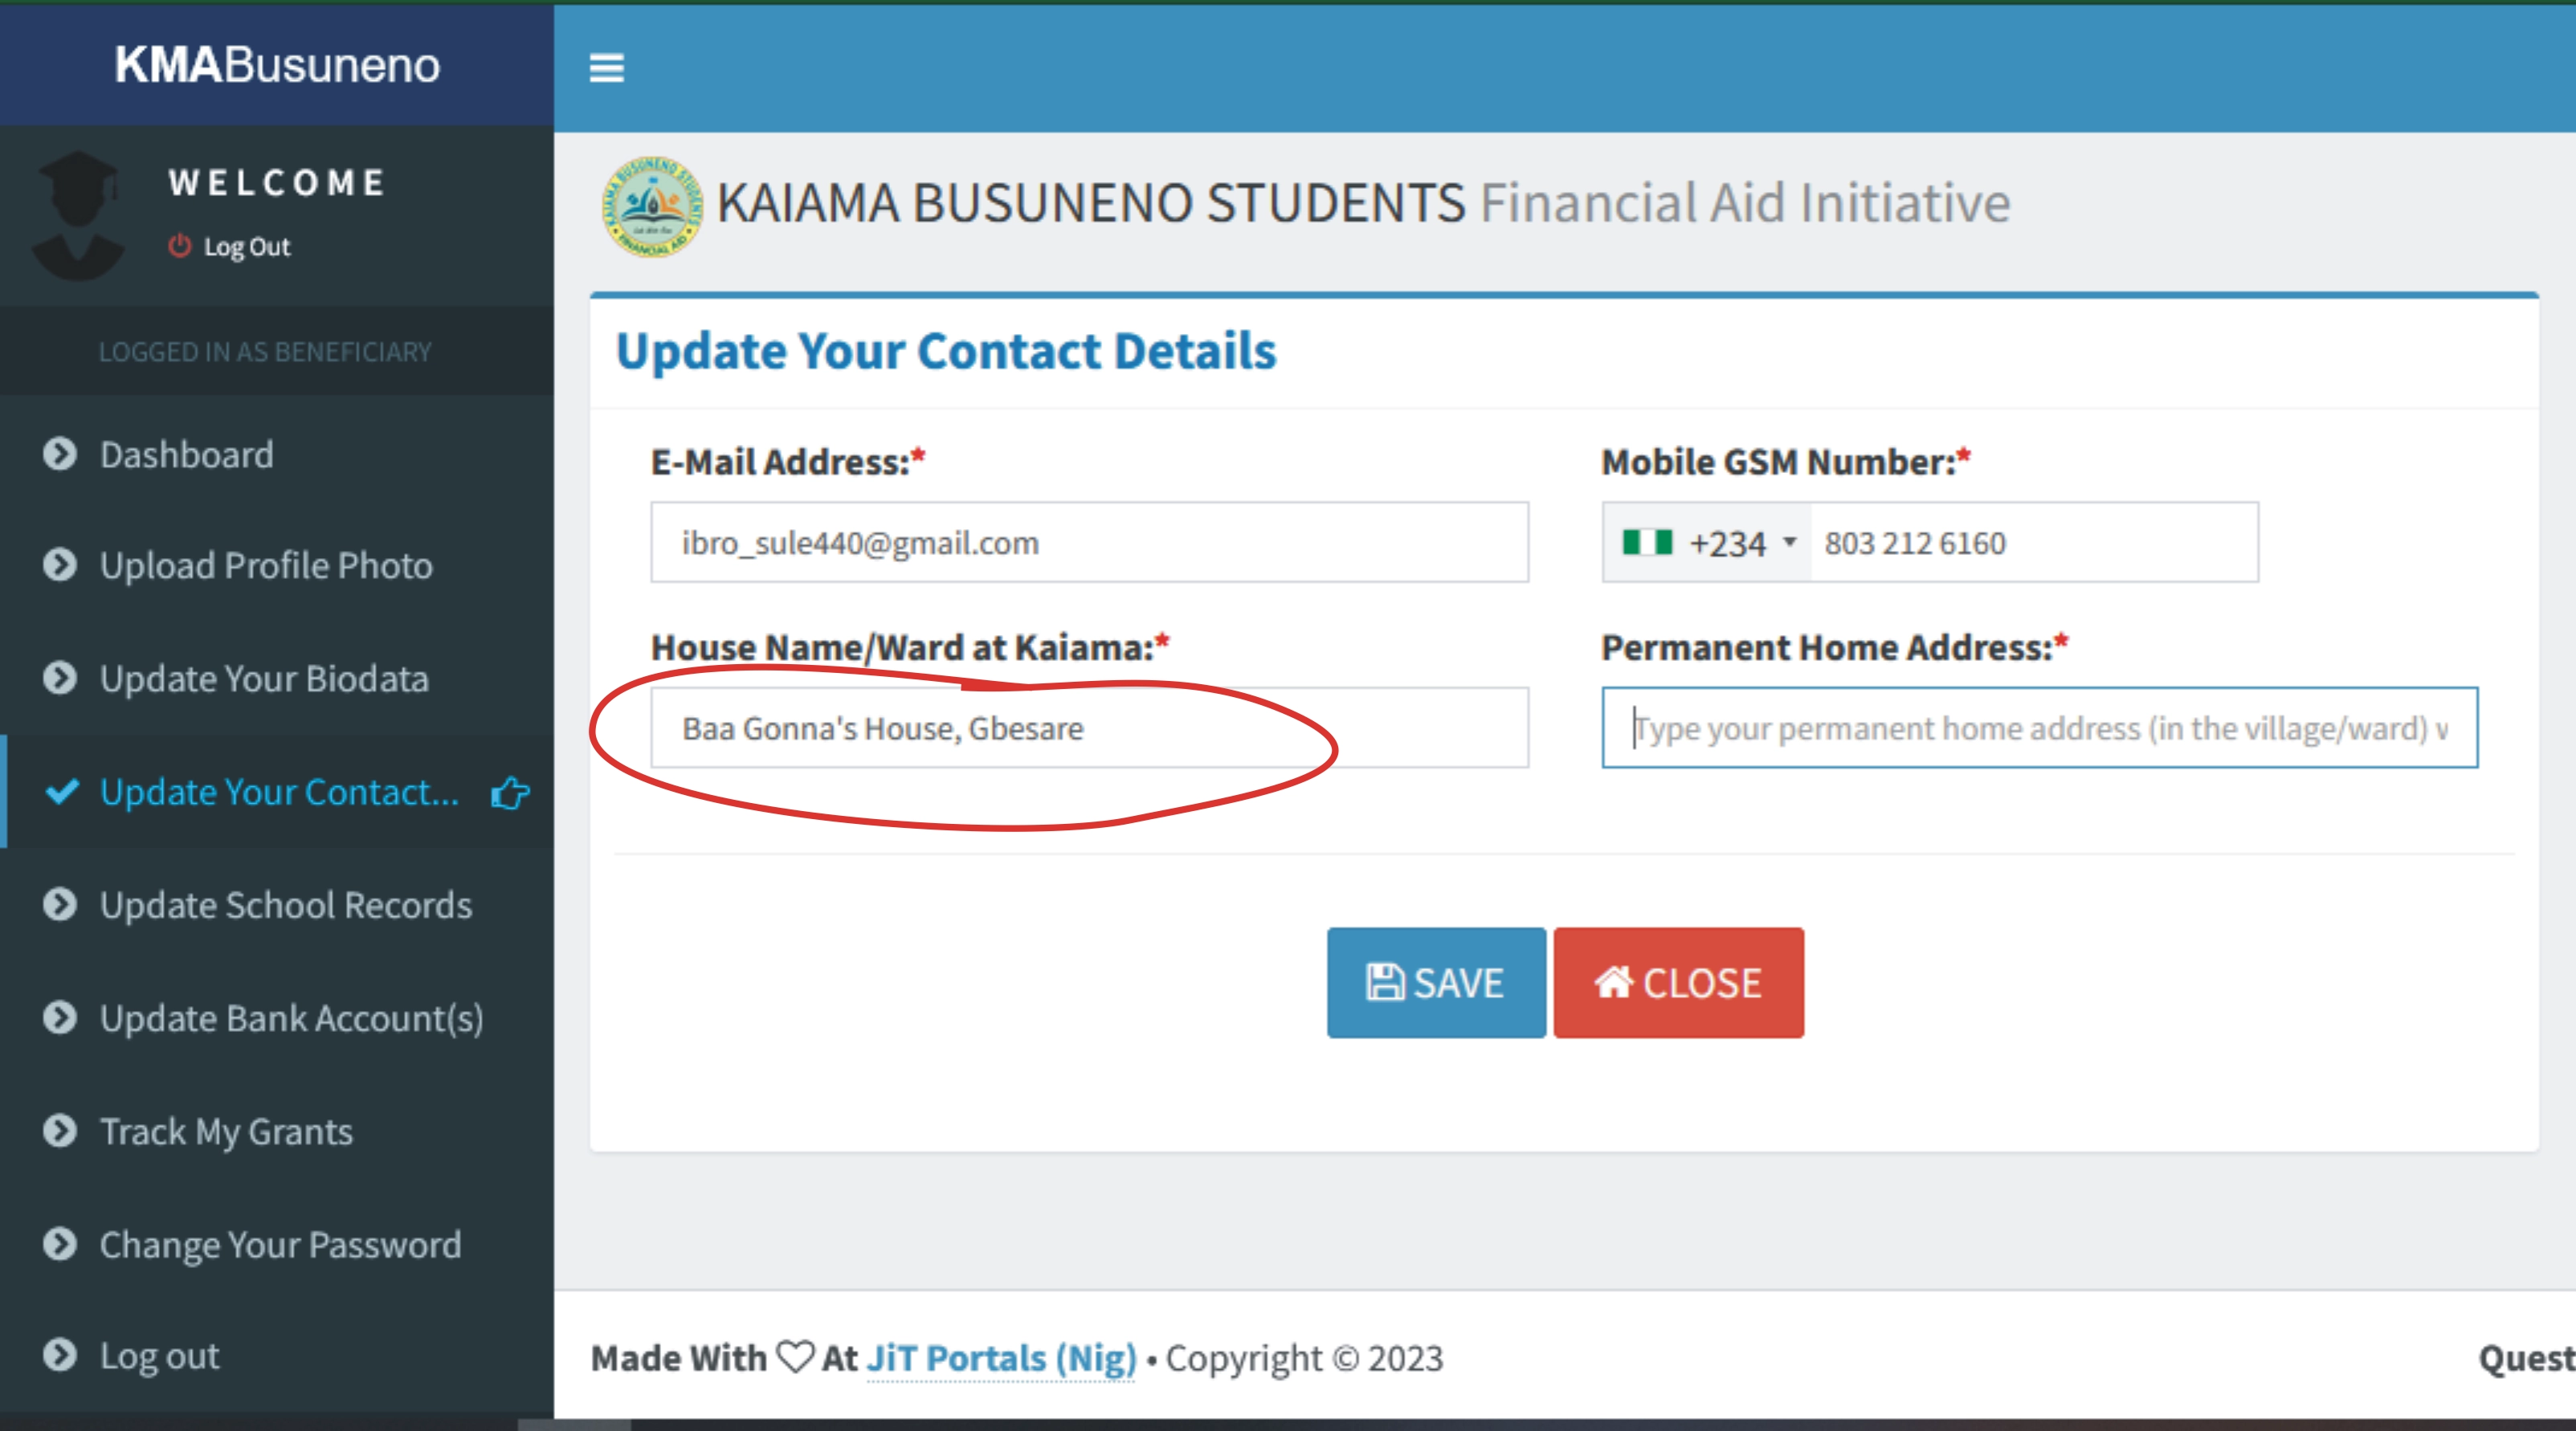The image size is (2576, 1431).
Task: Click the hamburger menu toggle icon
Action: tap(606, 68)
